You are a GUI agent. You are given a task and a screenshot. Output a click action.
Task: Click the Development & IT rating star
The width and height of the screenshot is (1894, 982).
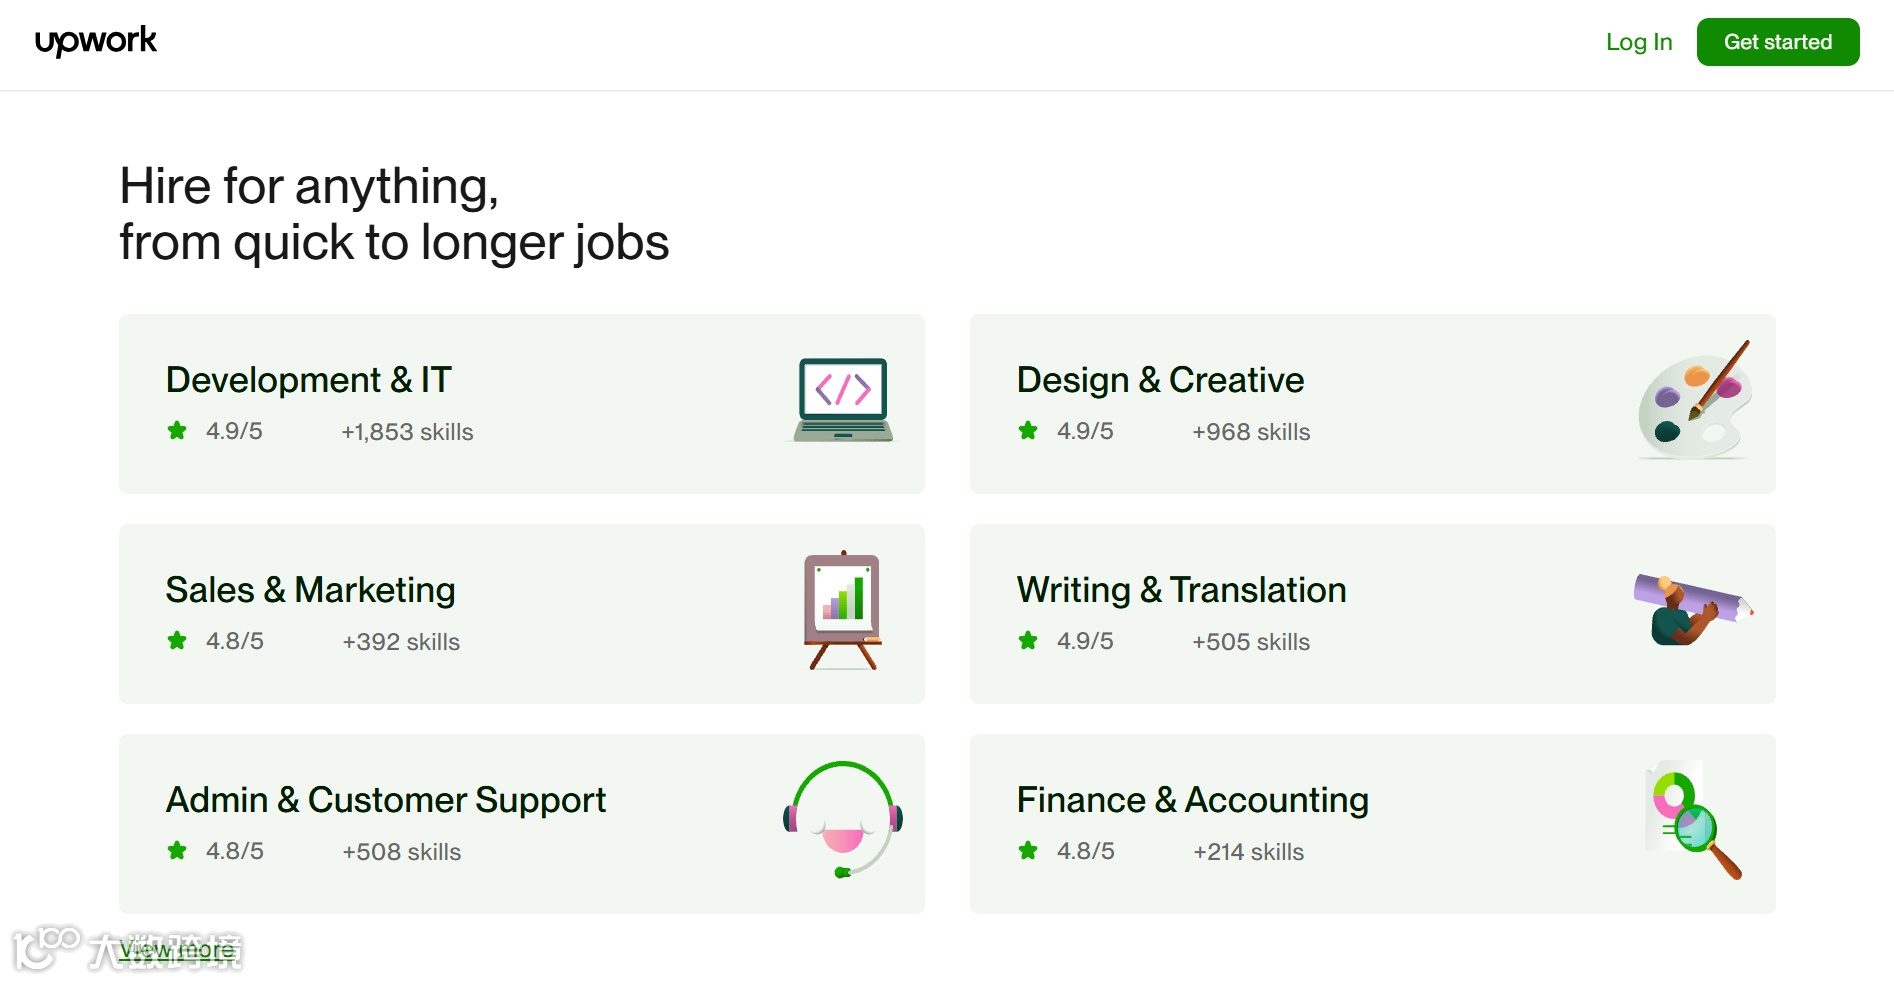click(x=177, y=431)
